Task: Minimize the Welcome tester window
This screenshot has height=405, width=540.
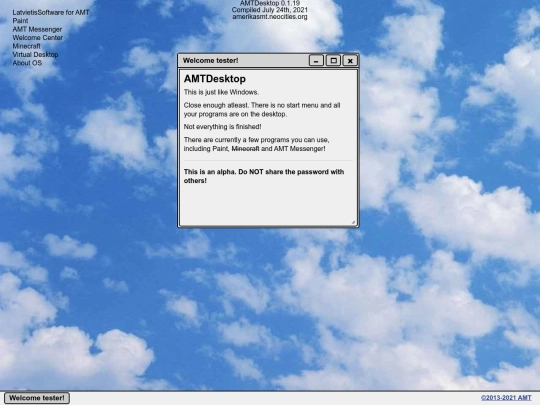Action: coord(316,61)
